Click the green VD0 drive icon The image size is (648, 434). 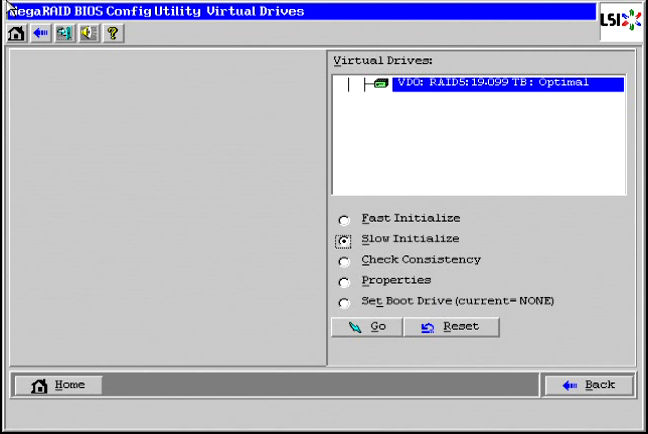click(381, 84)
